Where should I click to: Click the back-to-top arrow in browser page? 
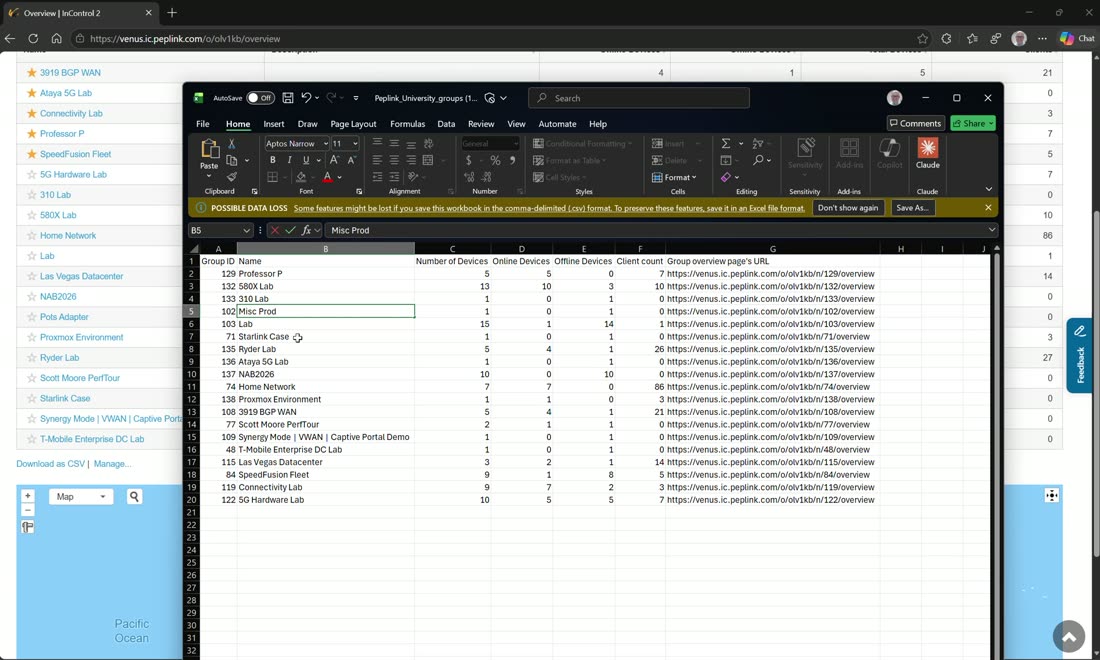[x=1068, y=637]
